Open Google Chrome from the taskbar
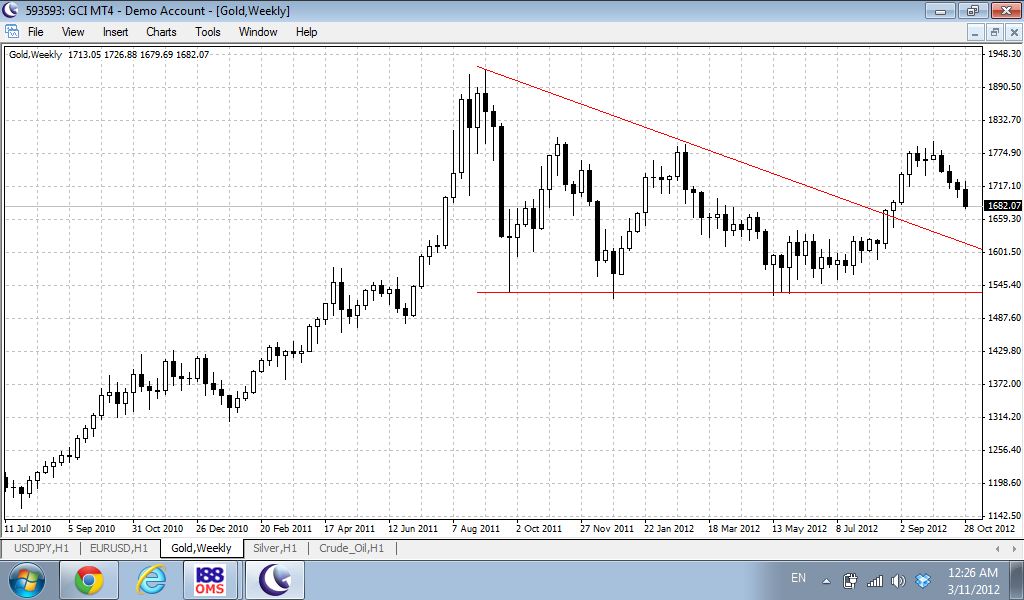Image resolution: width=1024 pixels, height=600 pixels. tap(89, 579)
